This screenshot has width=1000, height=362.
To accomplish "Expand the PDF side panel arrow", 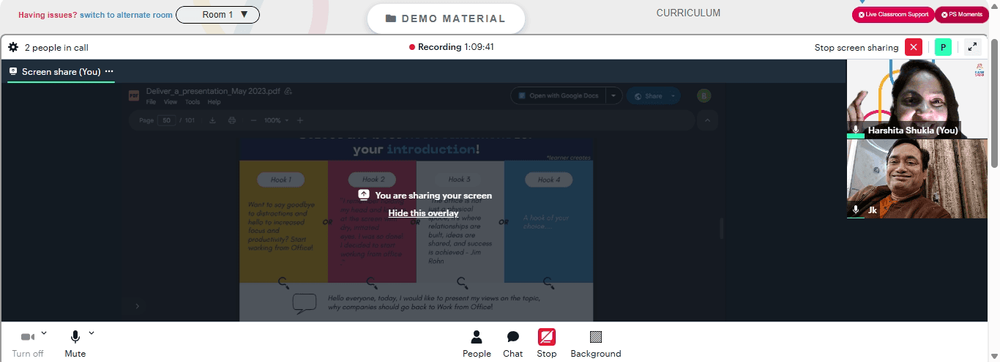I will click(x=137, y=306).
